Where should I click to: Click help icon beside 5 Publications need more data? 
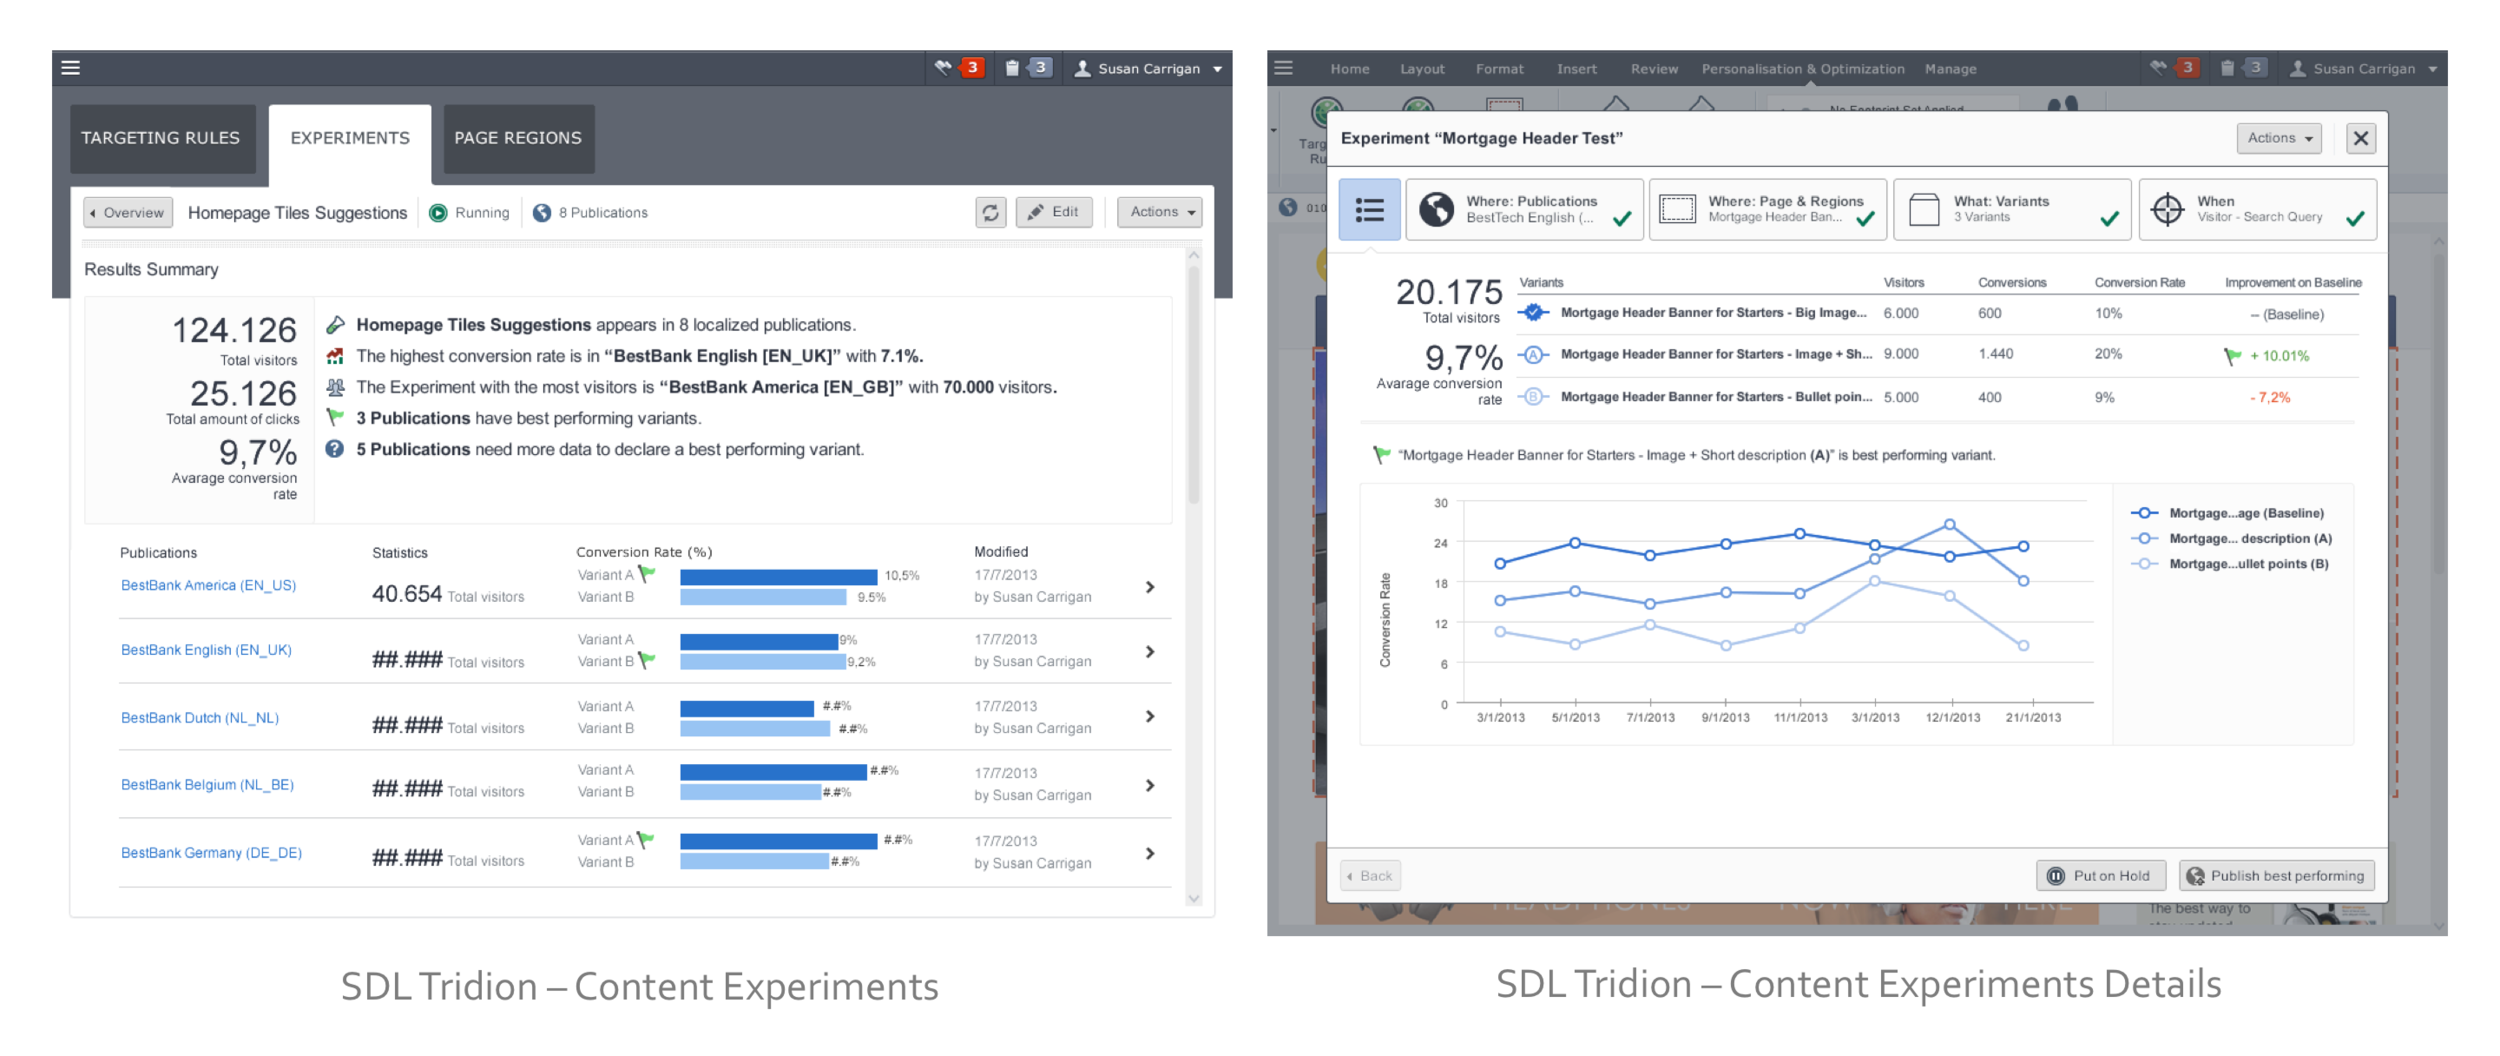click(x=335, y=449)
